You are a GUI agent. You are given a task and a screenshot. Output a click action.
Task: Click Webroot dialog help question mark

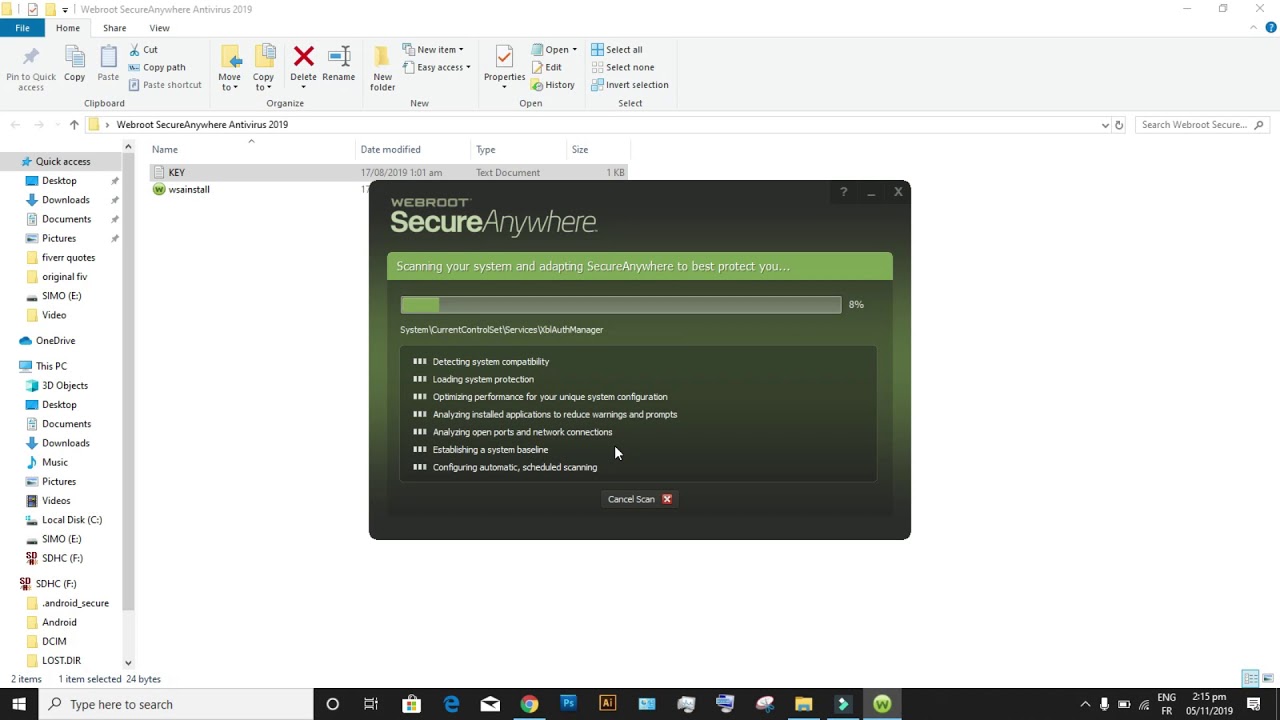(844, 192)
